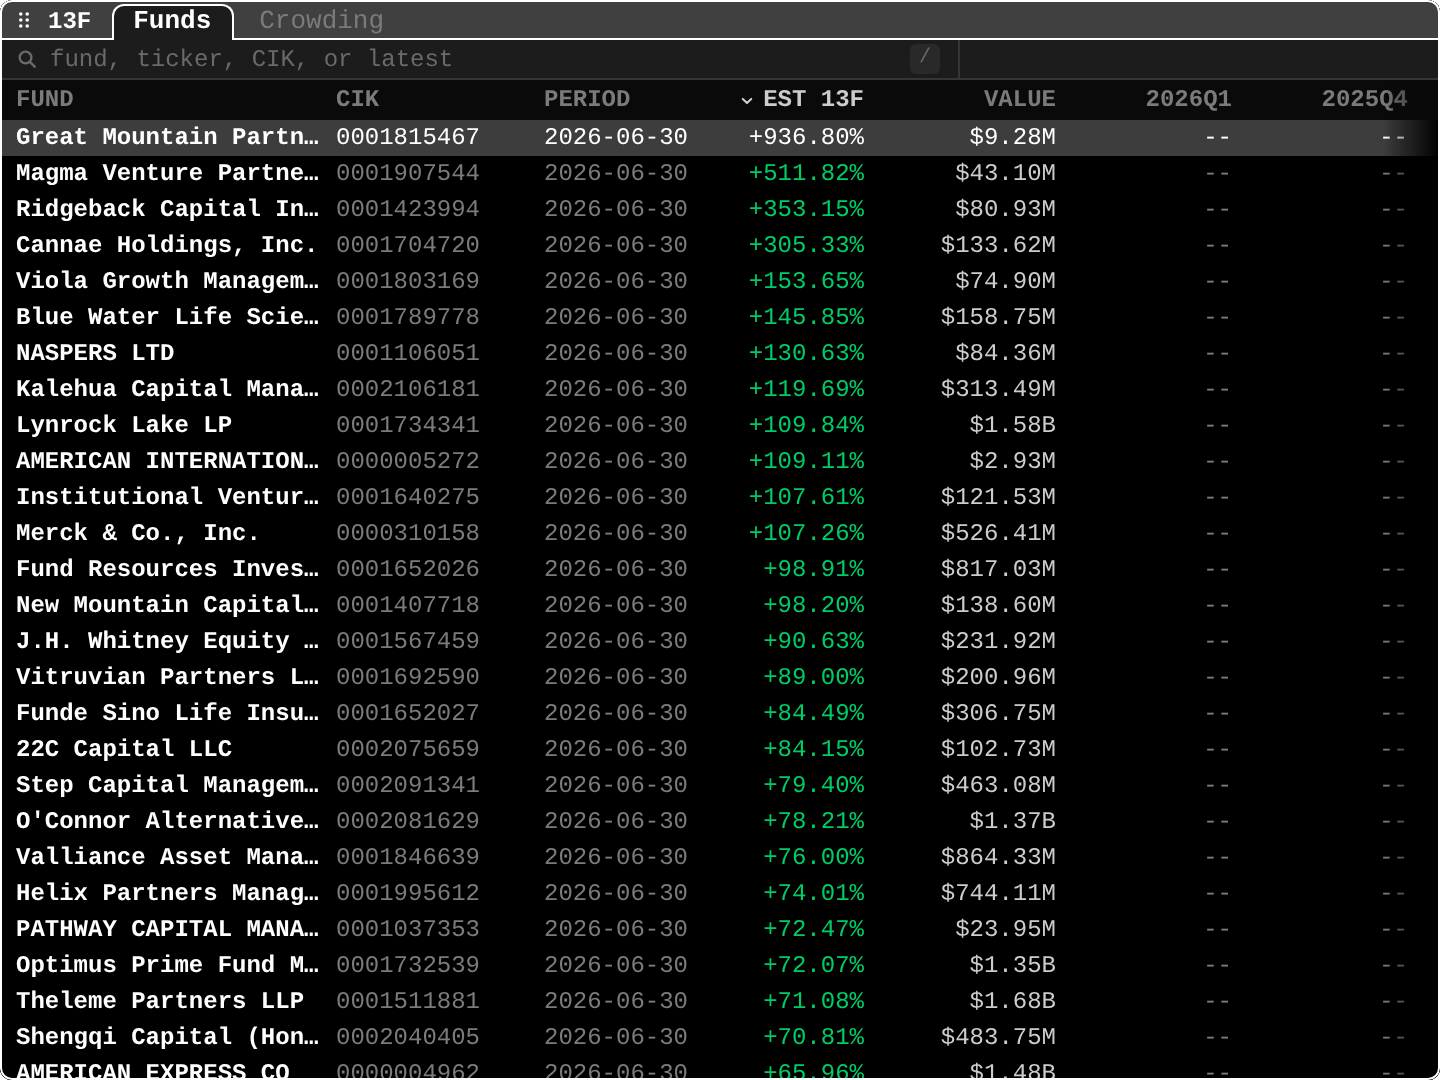Open Fund Resources Inves… row
The height and width of the screenshot is (1080, 1440).
(720, 569)
